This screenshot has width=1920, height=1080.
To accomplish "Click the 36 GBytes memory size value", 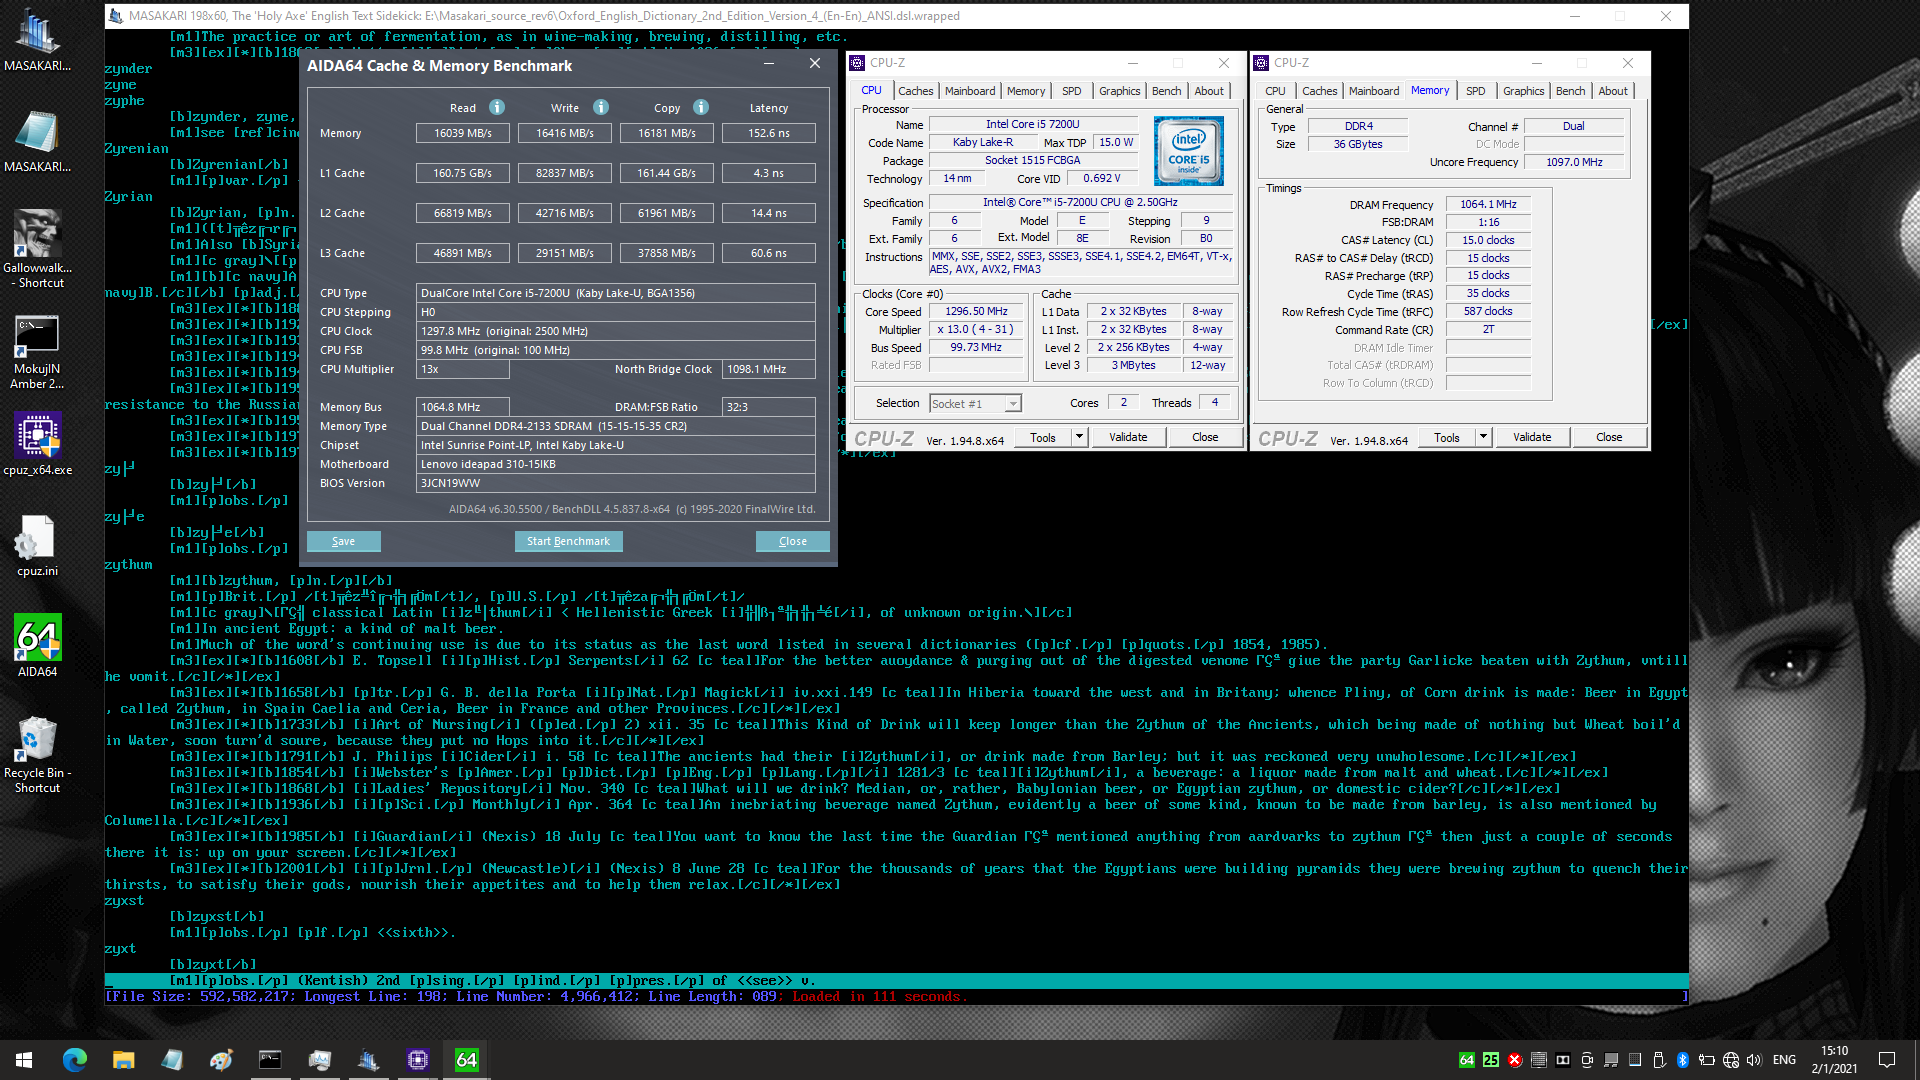I will [x=1357, y=144].
